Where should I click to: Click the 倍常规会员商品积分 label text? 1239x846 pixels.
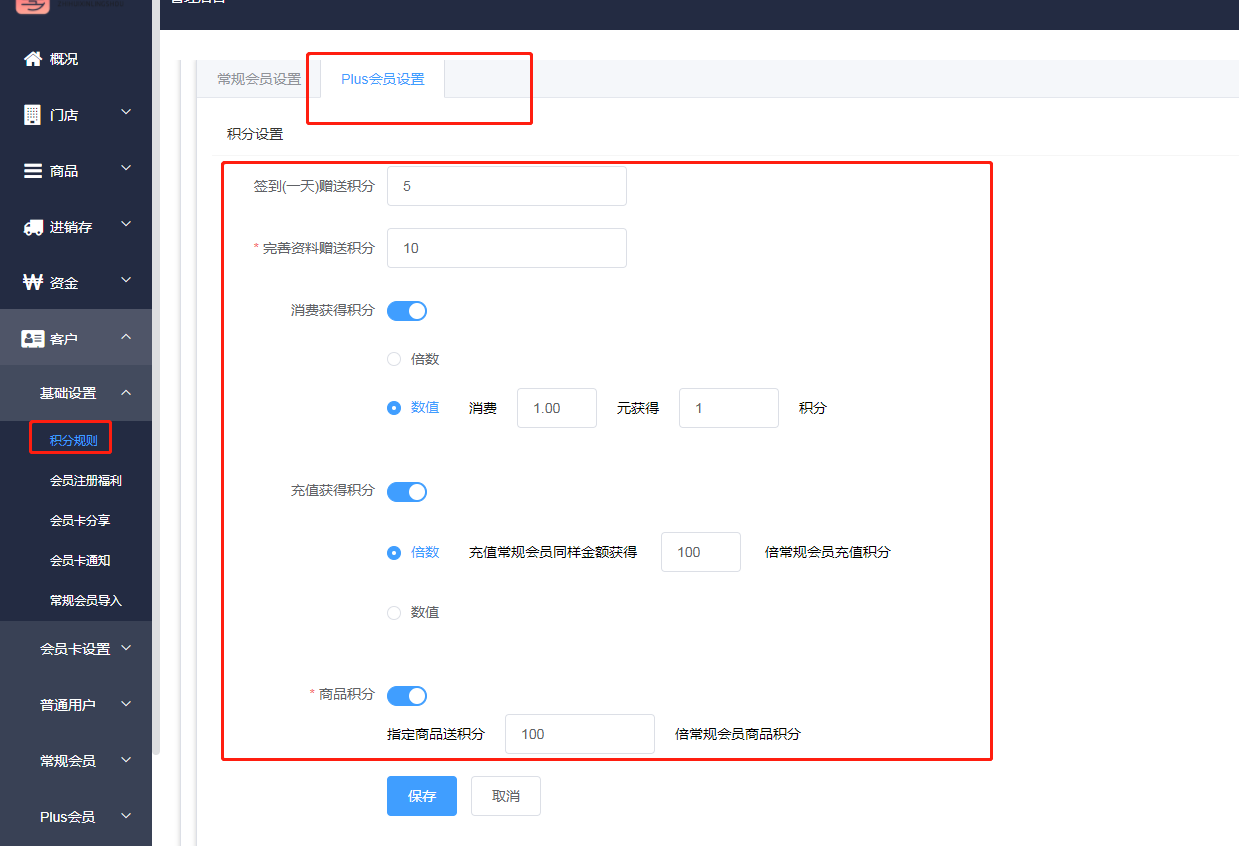point(738,734)
